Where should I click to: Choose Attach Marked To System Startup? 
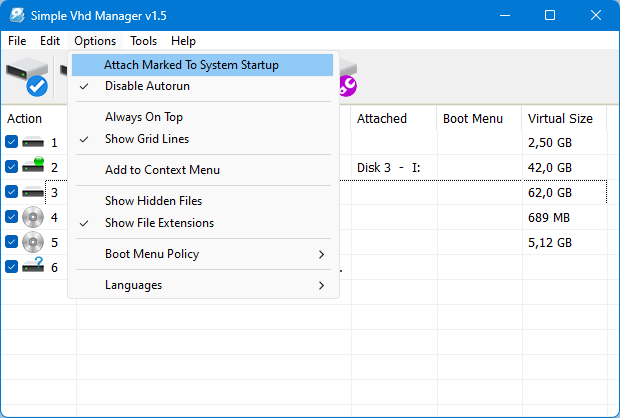191,65
